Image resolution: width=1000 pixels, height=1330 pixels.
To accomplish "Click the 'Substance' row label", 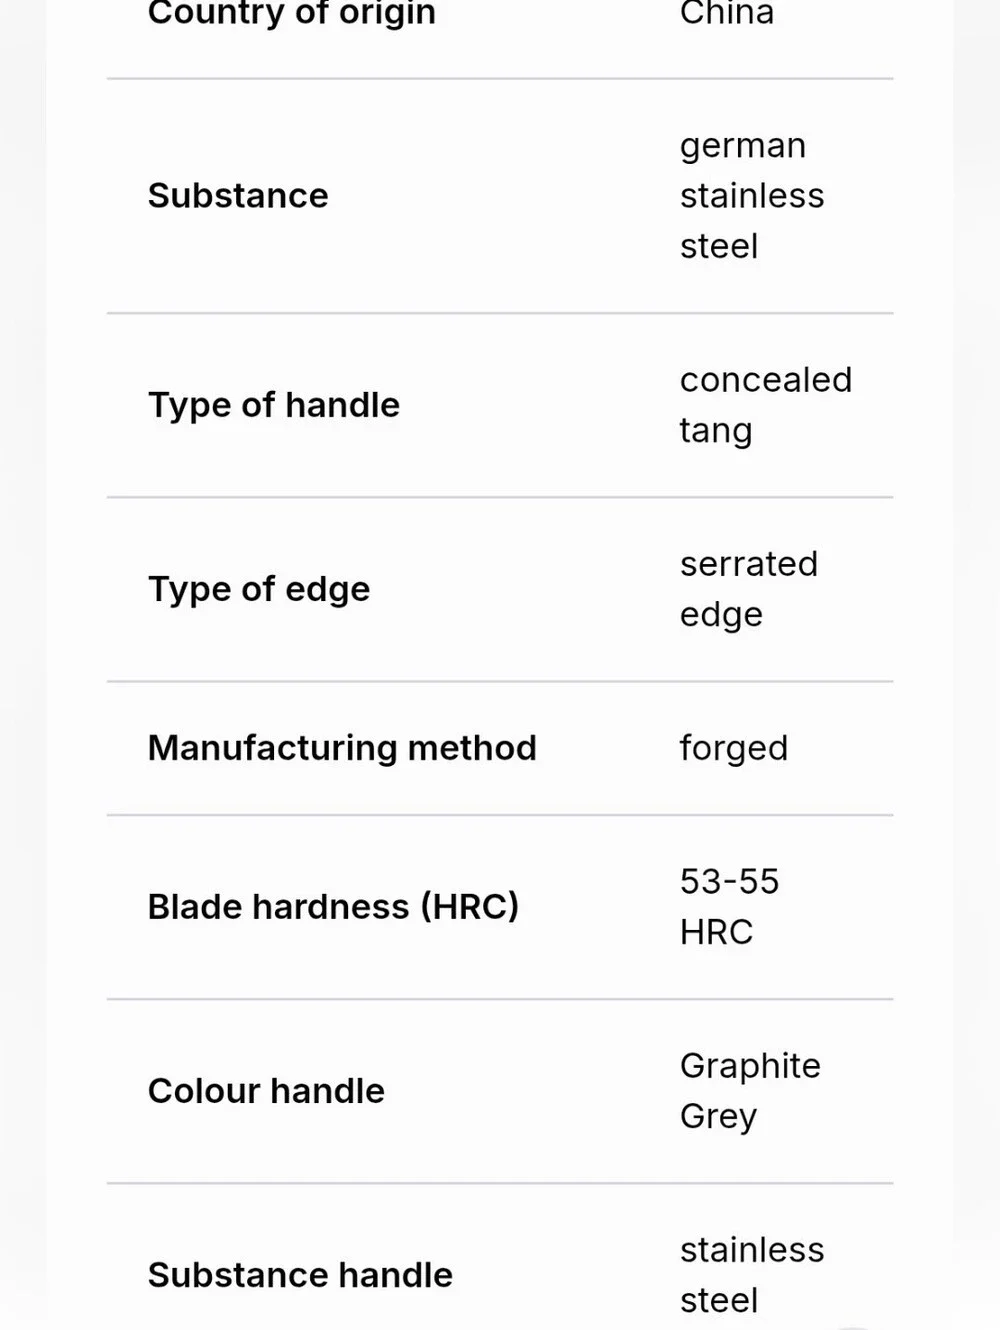I will pyautogui.click(x=238, y=195).
